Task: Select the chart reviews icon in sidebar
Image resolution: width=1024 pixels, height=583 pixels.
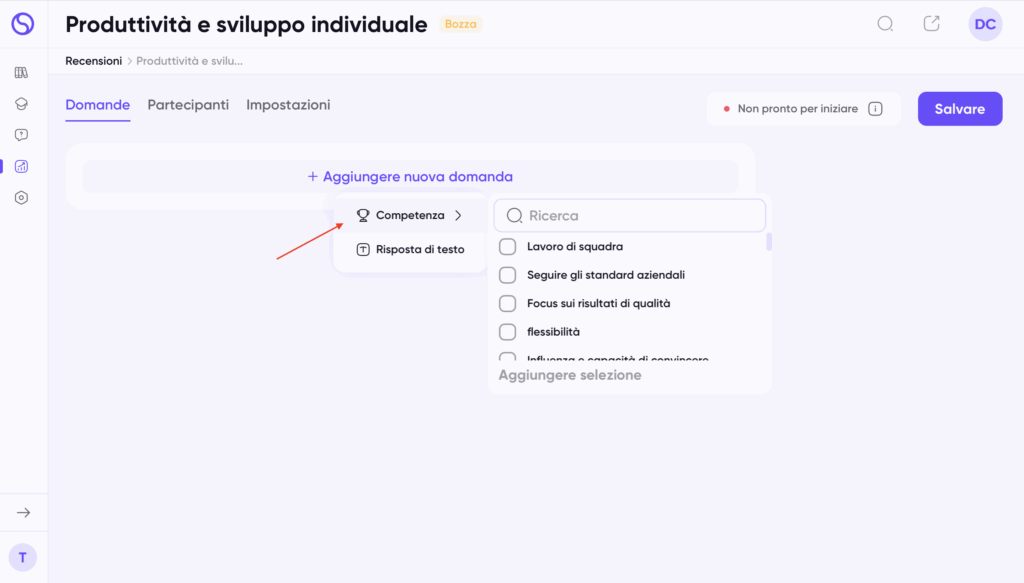Action: (21, 167)
